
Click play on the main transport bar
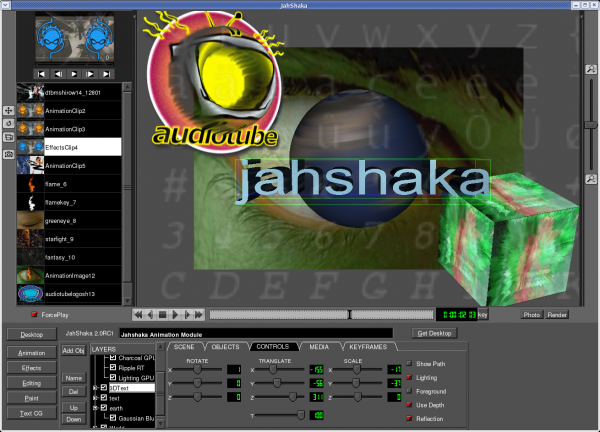174,315
